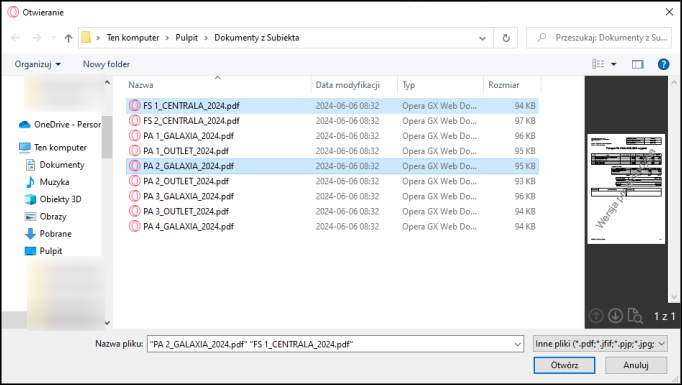Click the PDF preview thumbnail
The image size is (682, 385).
coord(626,189)
